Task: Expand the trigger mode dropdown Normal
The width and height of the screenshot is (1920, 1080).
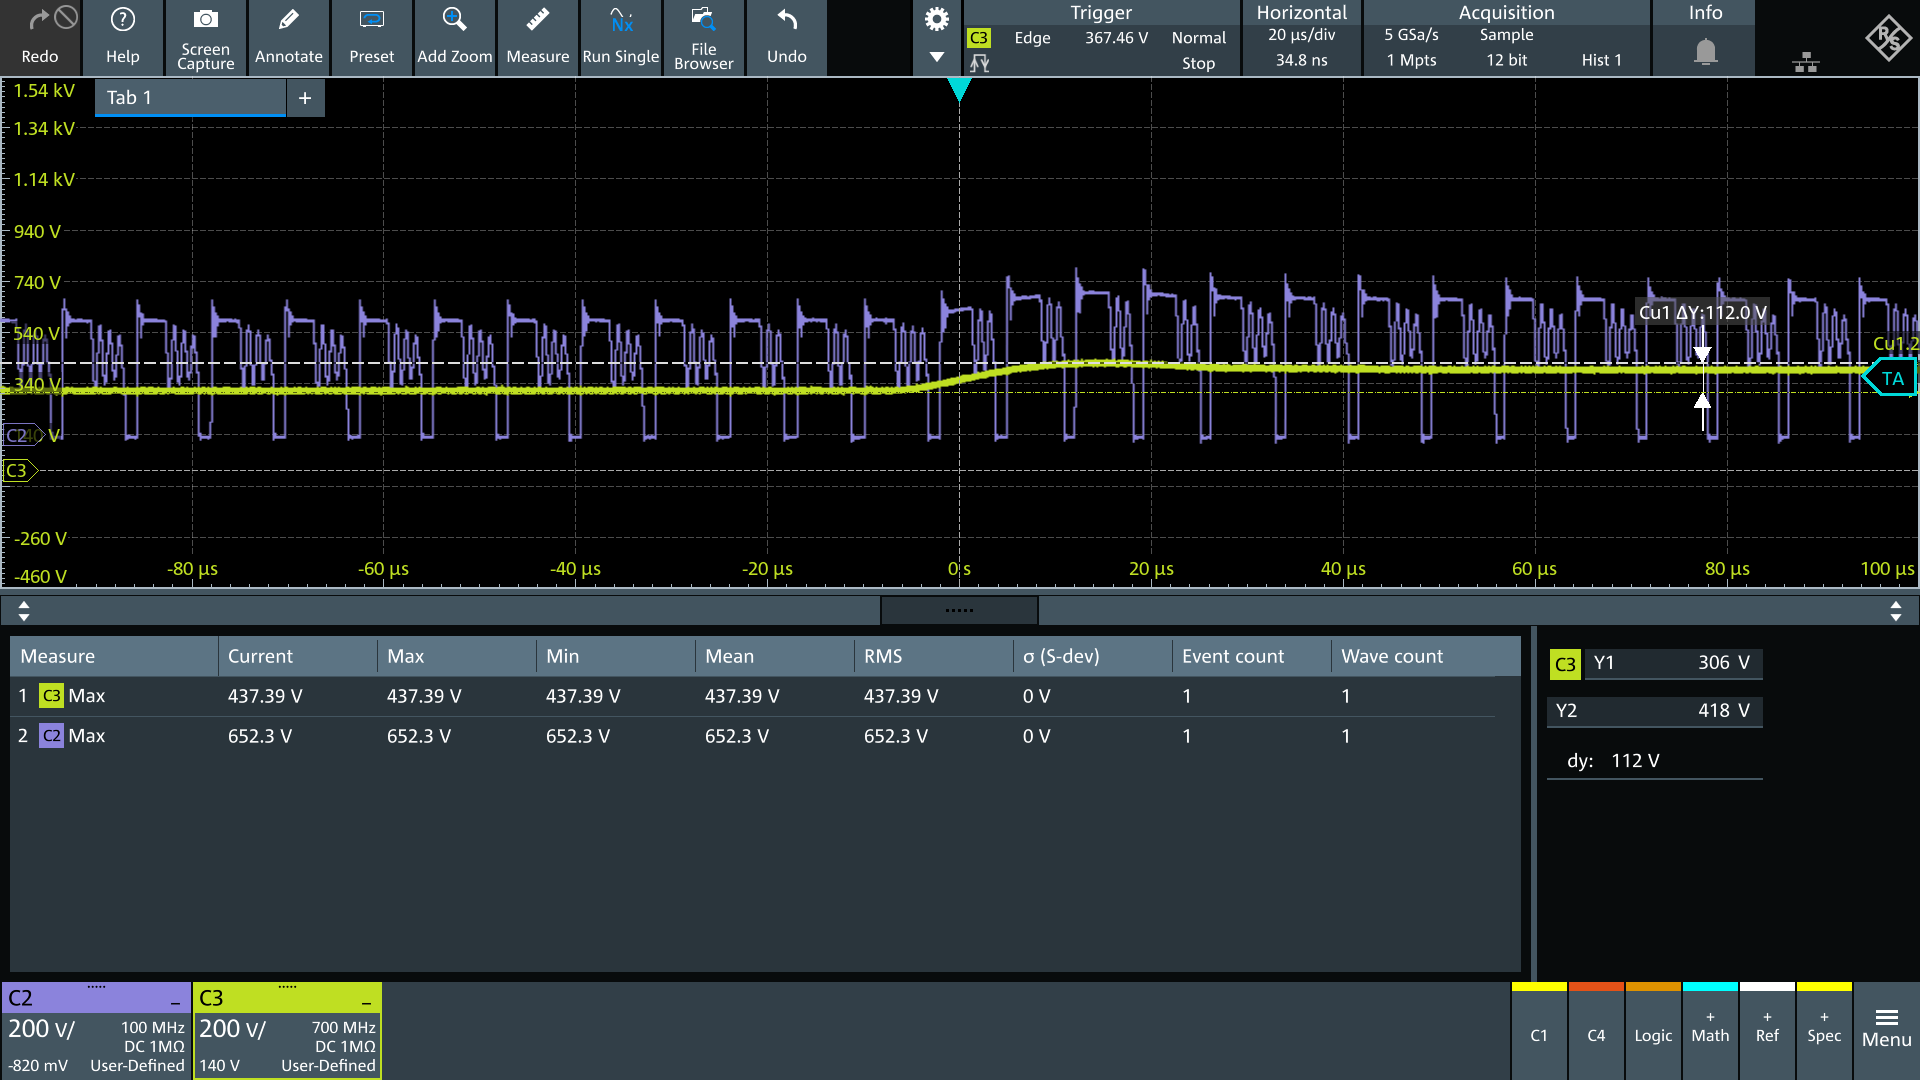Action: click(x=1196, y=36)
